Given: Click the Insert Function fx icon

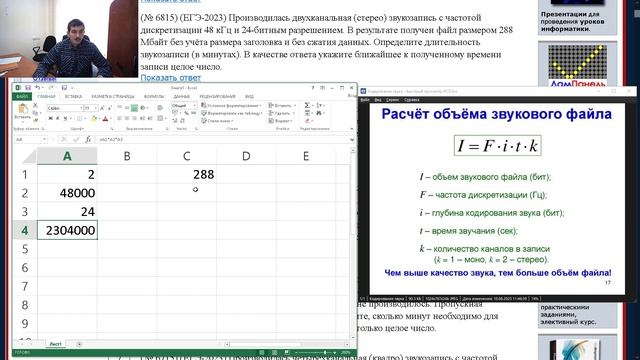Looking at the screenshot, I should (x=88, y=140).
